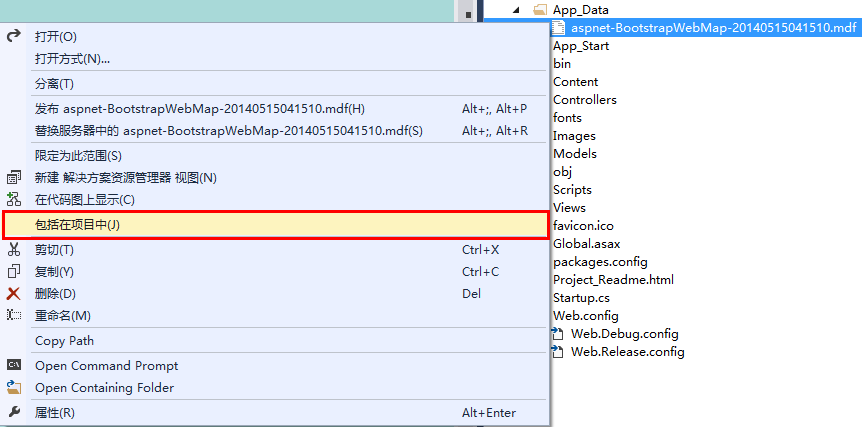This screenshot has width=862, height=427.
Task: Select the Controllers folder in Solution Explorer
Action: click(584, 99)
